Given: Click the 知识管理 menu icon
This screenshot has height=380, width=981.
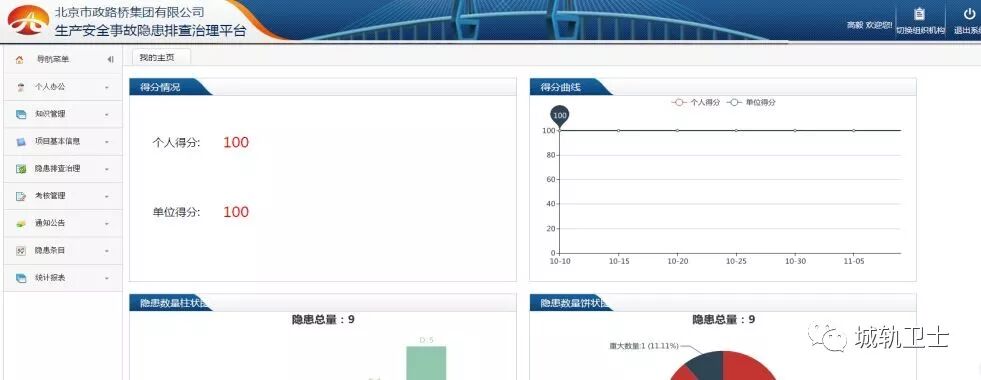Looking at the screenshot, I should (x=21, y=115).
